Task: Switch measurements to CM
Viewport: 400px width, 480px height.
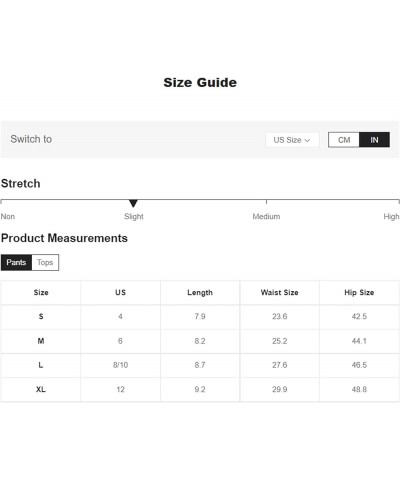Action: pyautogui.click(x=344, y=140)
